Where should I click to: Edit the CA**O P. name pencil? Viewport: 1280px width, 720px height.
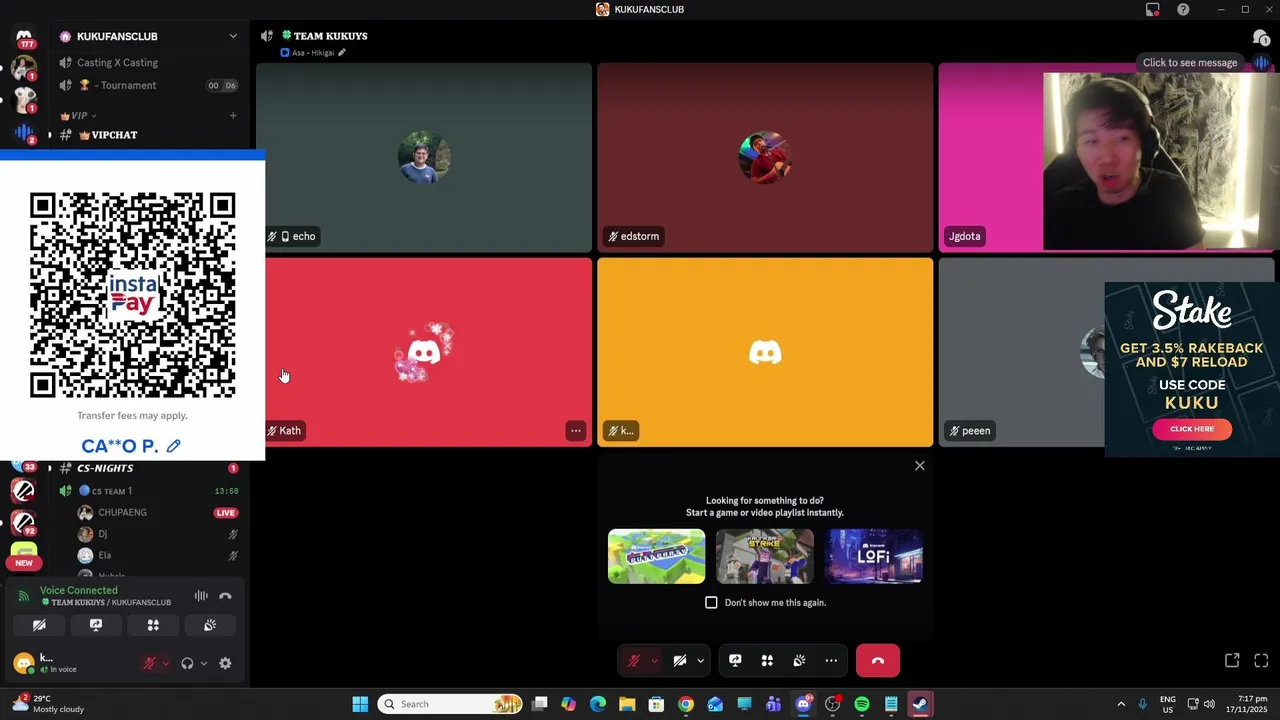[x=174, y=446]
